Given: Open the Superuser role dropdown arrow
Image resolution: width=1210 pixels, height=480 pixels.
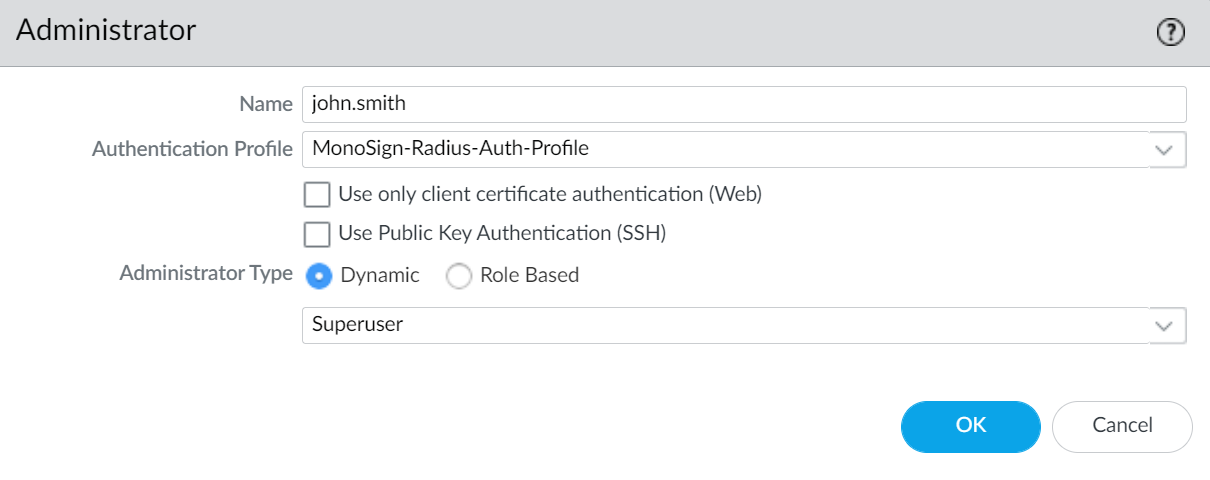Looking at the screenshot, I should click(1163, 325).
